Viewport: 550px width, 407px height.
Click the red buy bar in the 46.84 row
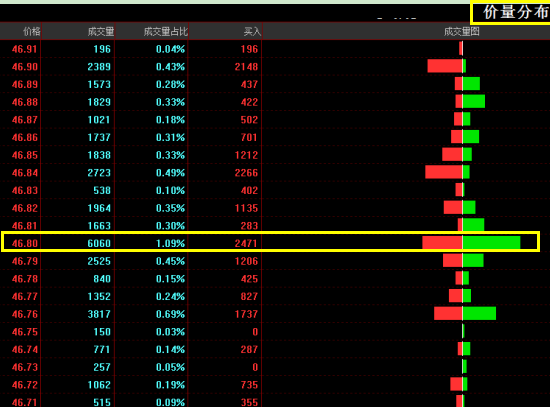(444, 172)
